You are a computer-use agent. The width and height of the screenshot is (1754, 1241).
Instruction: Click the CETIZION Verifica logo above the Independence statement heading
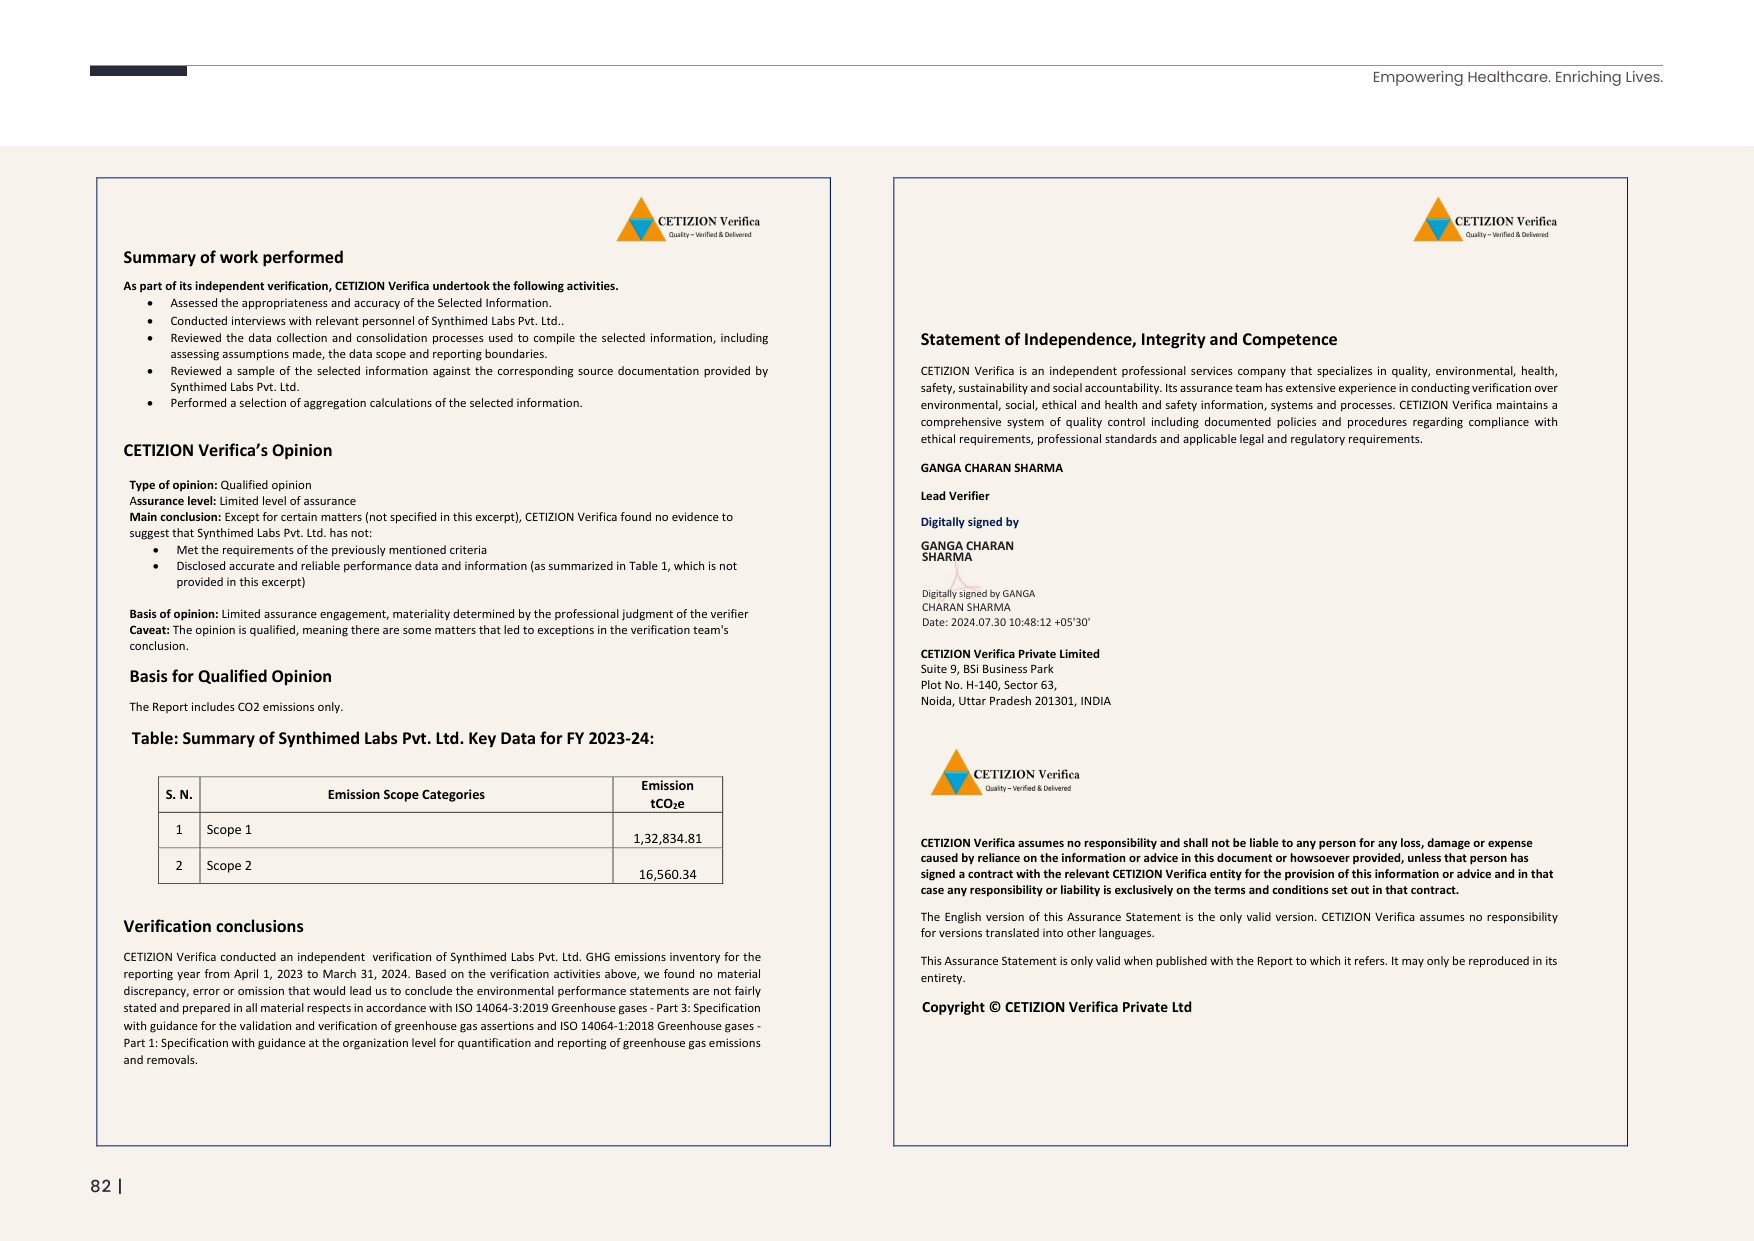click(1485, 219)
